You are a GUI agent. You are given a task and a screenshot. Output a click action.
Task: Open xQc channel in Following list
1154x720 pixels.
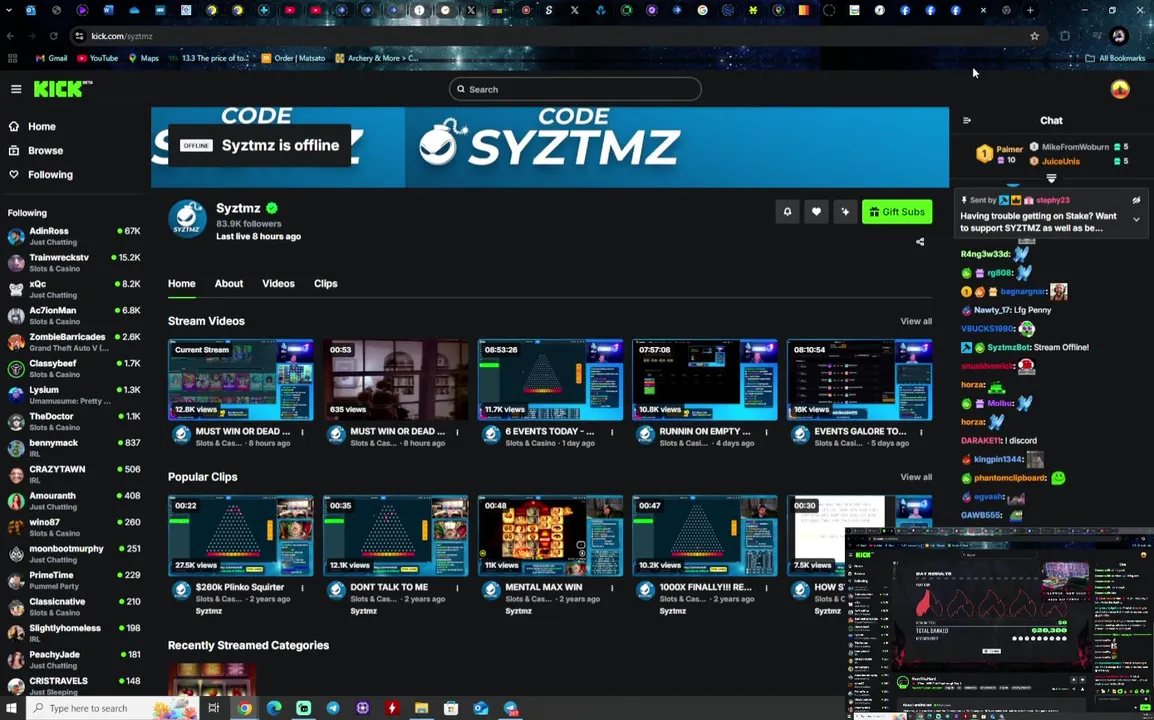tap(74, 289)
